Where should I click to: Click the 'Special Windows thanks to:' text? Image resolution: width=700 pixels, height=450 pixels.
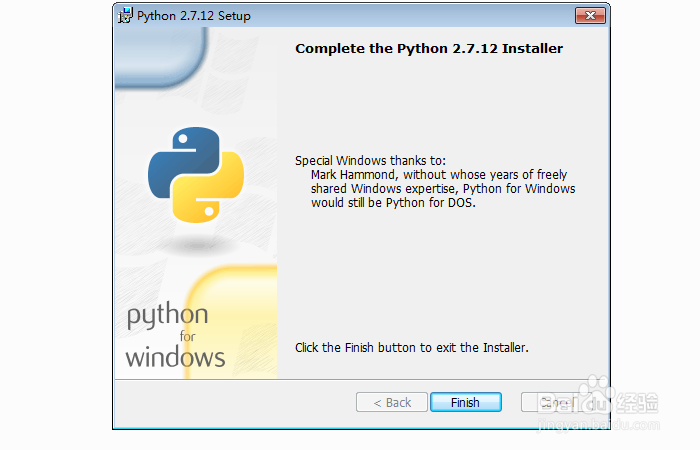pyautogui.click(x=370, y=161)
